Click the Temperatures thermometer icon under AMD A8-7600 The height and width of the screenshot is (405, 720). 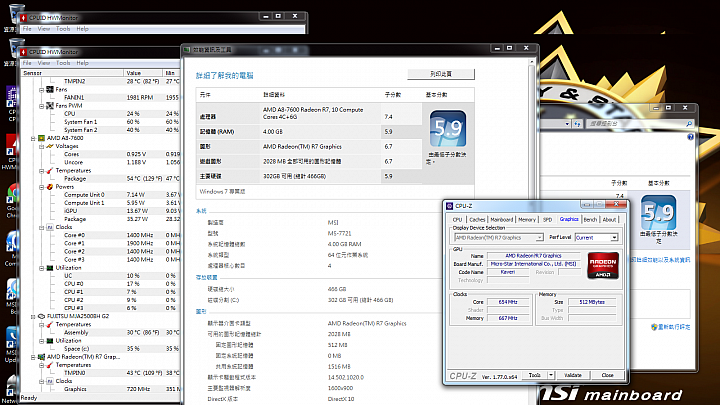tap(50, 170)
